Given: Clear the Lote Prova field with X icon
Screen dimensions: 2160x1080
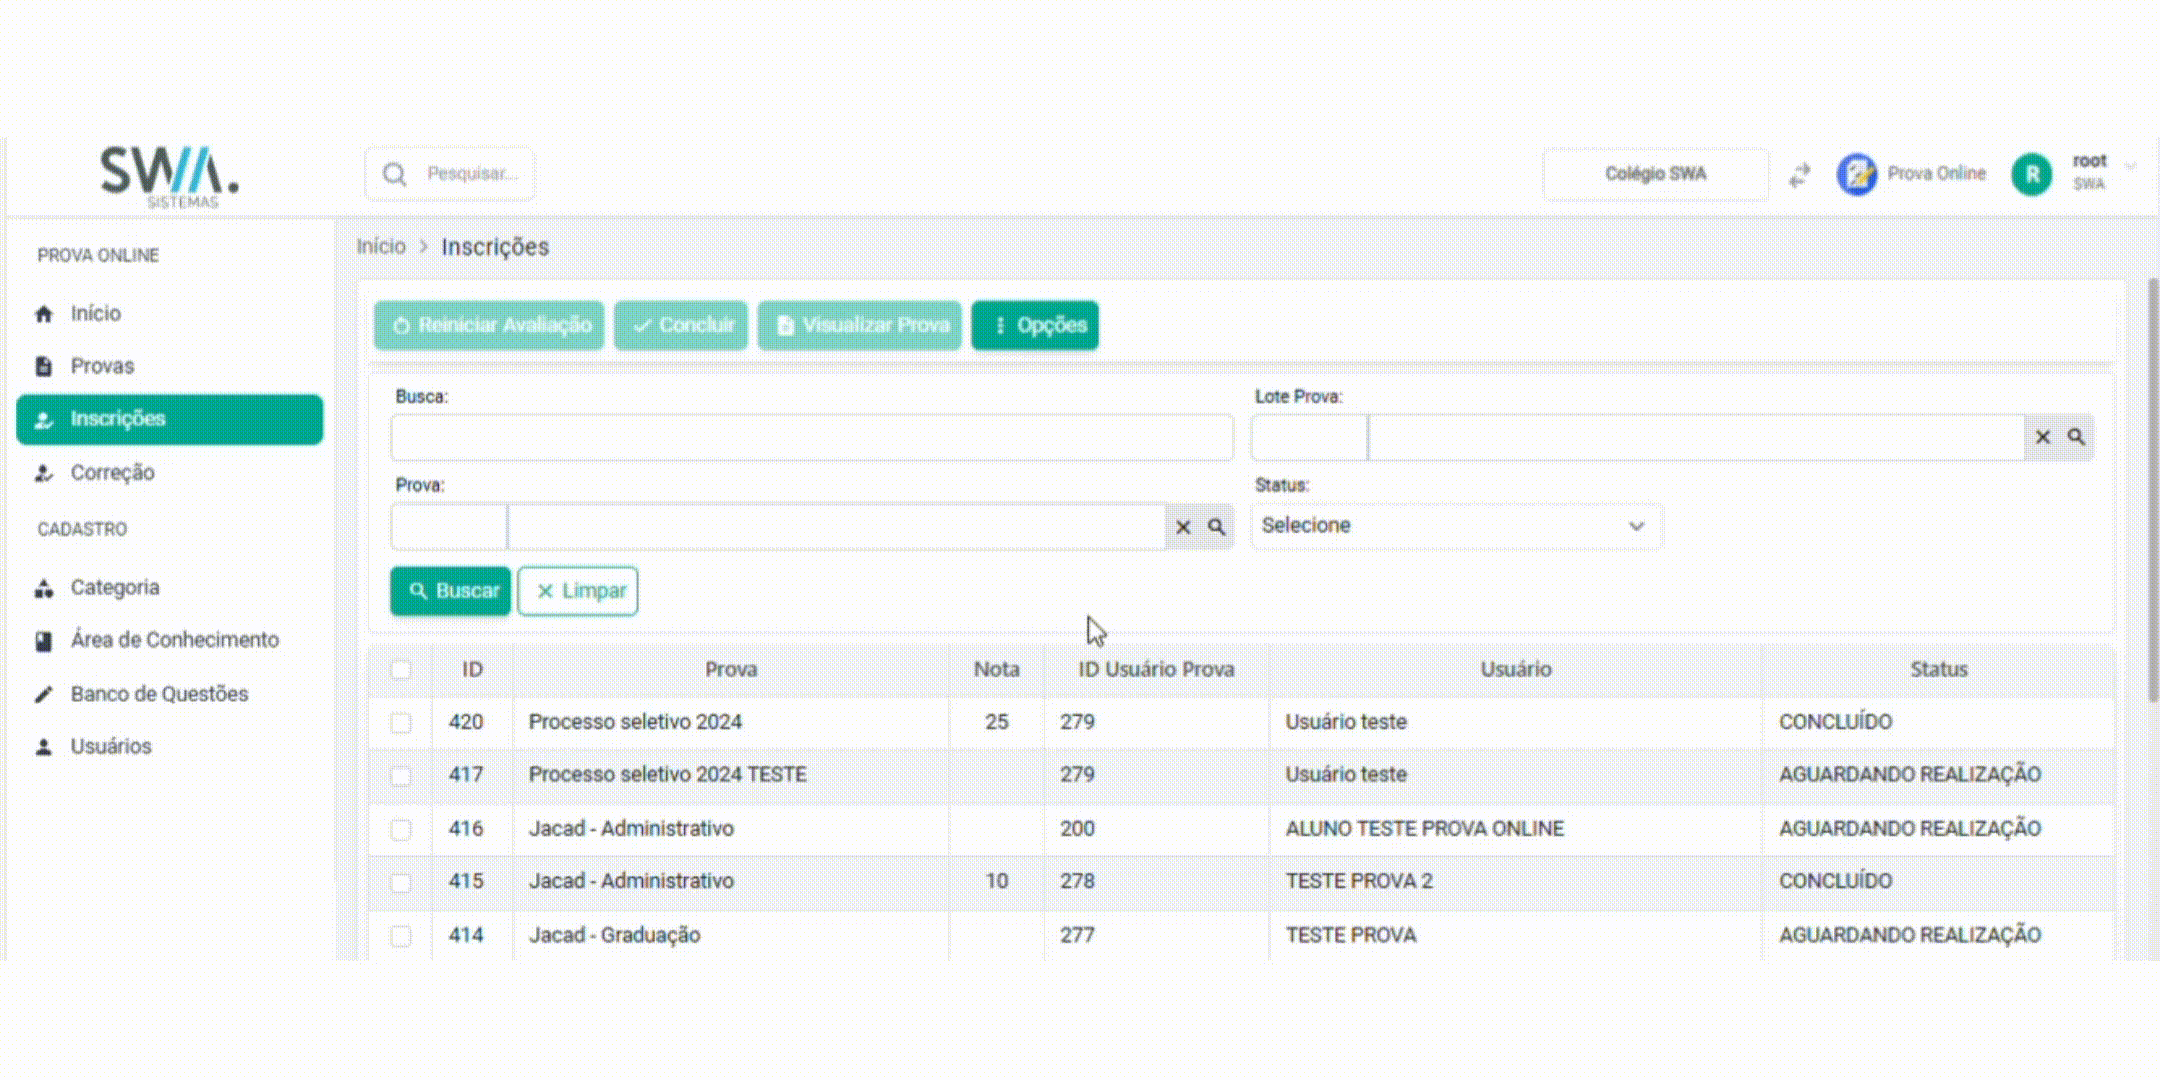Looking at the screenshot, I should (x=2043, y=437).
